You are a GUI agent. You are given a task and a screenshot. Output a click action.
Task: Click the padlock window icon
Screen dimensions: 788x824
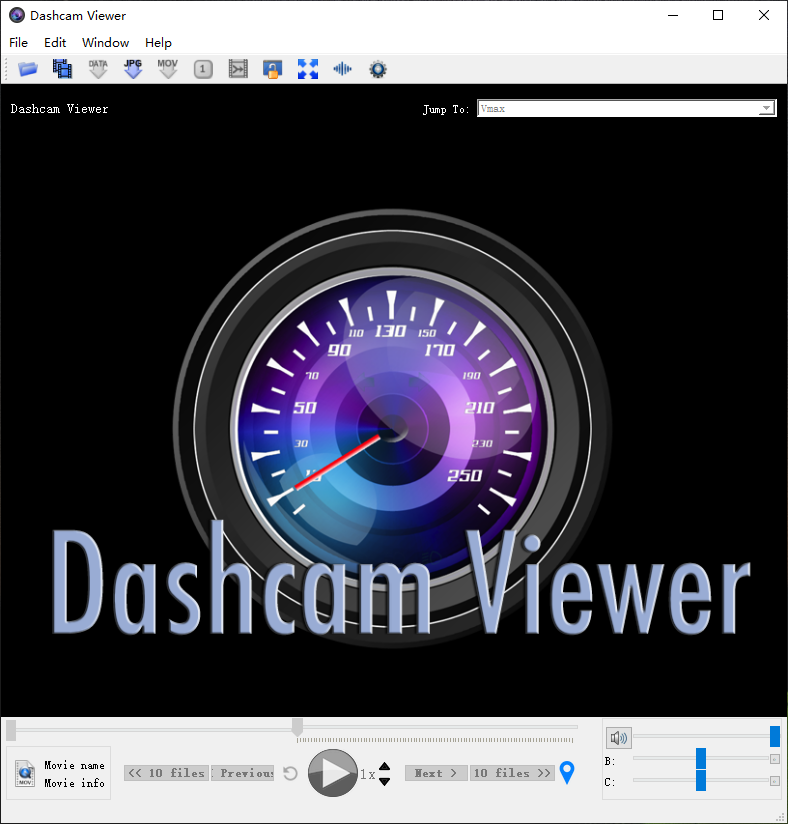(273, 69)
